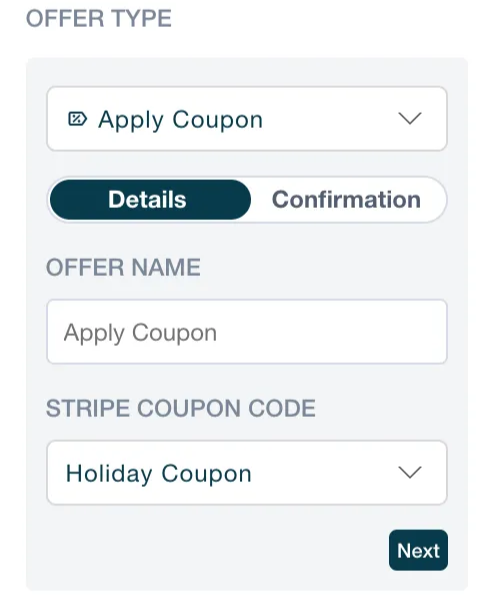Screen dimensions: 498x602
Task: Switch to the Confirmation tab
Action: (x=346, y=200)
